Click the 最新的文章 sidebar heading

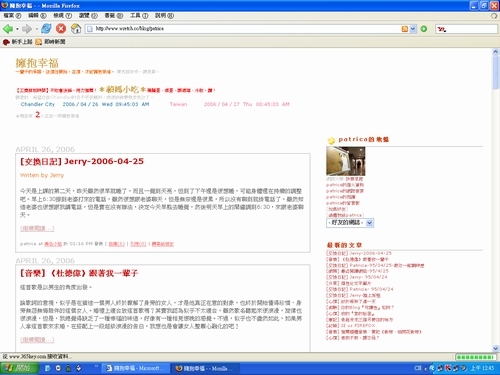(344, 245)
